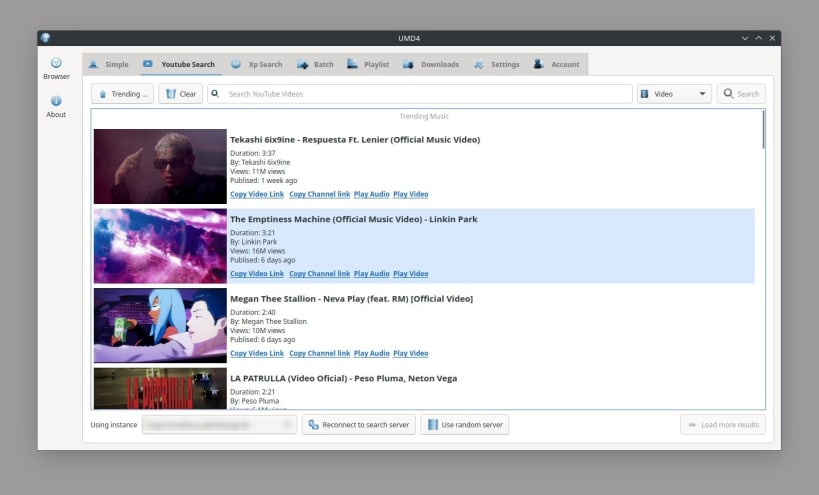The height and width of the screenshot is (495, 819).
Task: Click the UMD4 app icon in titlebar
Action: point(45,38)
